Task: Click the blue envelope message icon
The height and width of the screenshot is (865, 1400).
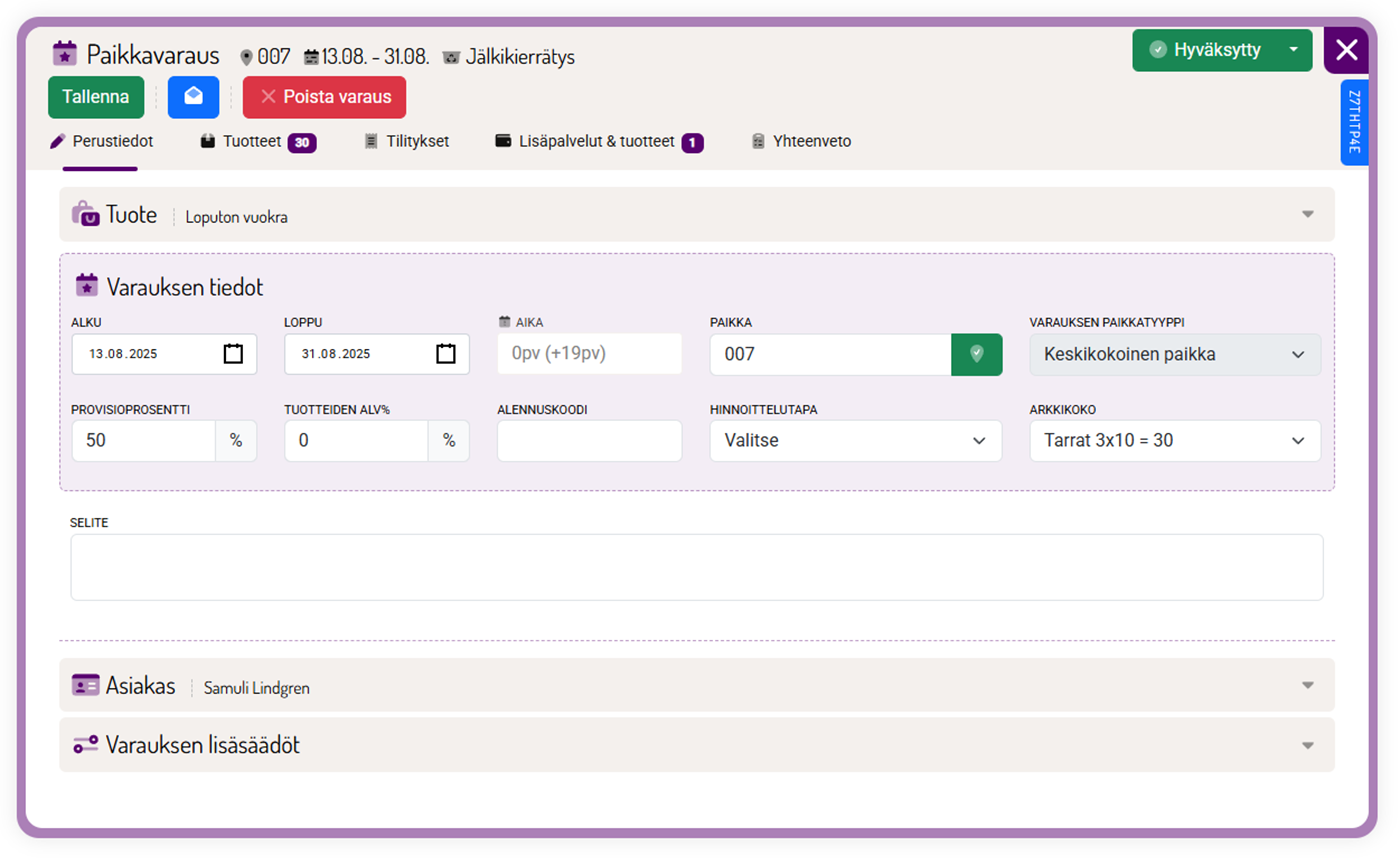Action: [x=193, y=97]
